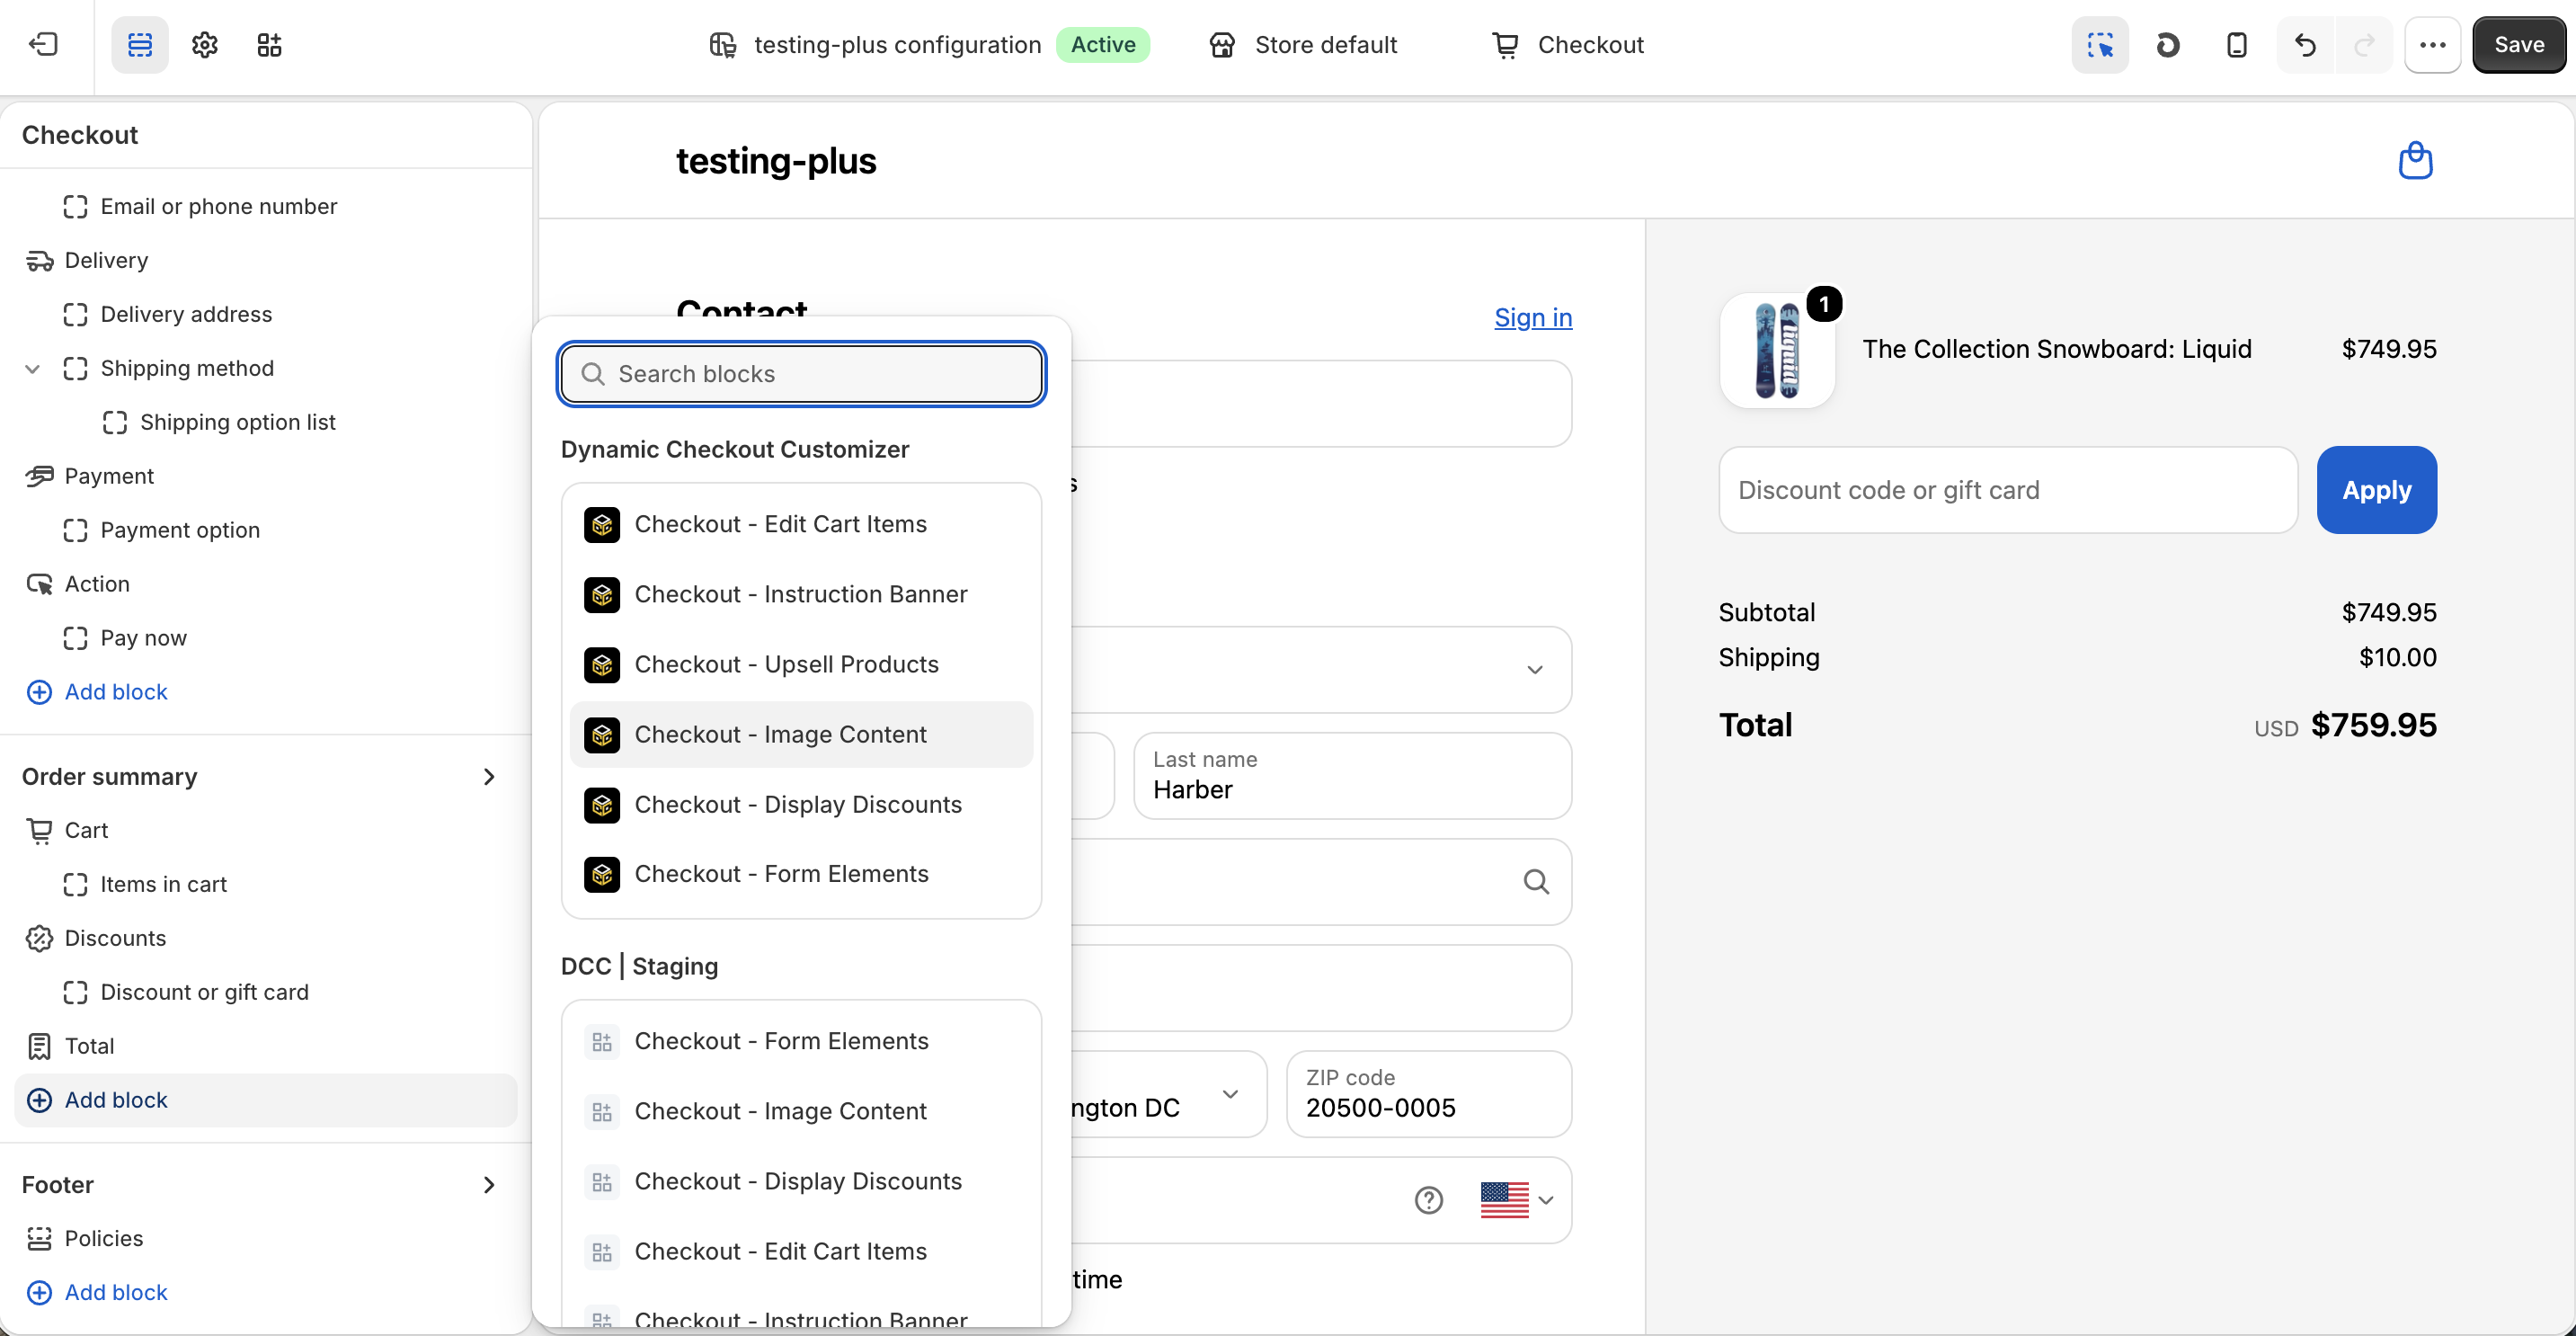2576x1336 pixels.
Task: Select the Payment option tree item
Action: [x=180, y=530]
